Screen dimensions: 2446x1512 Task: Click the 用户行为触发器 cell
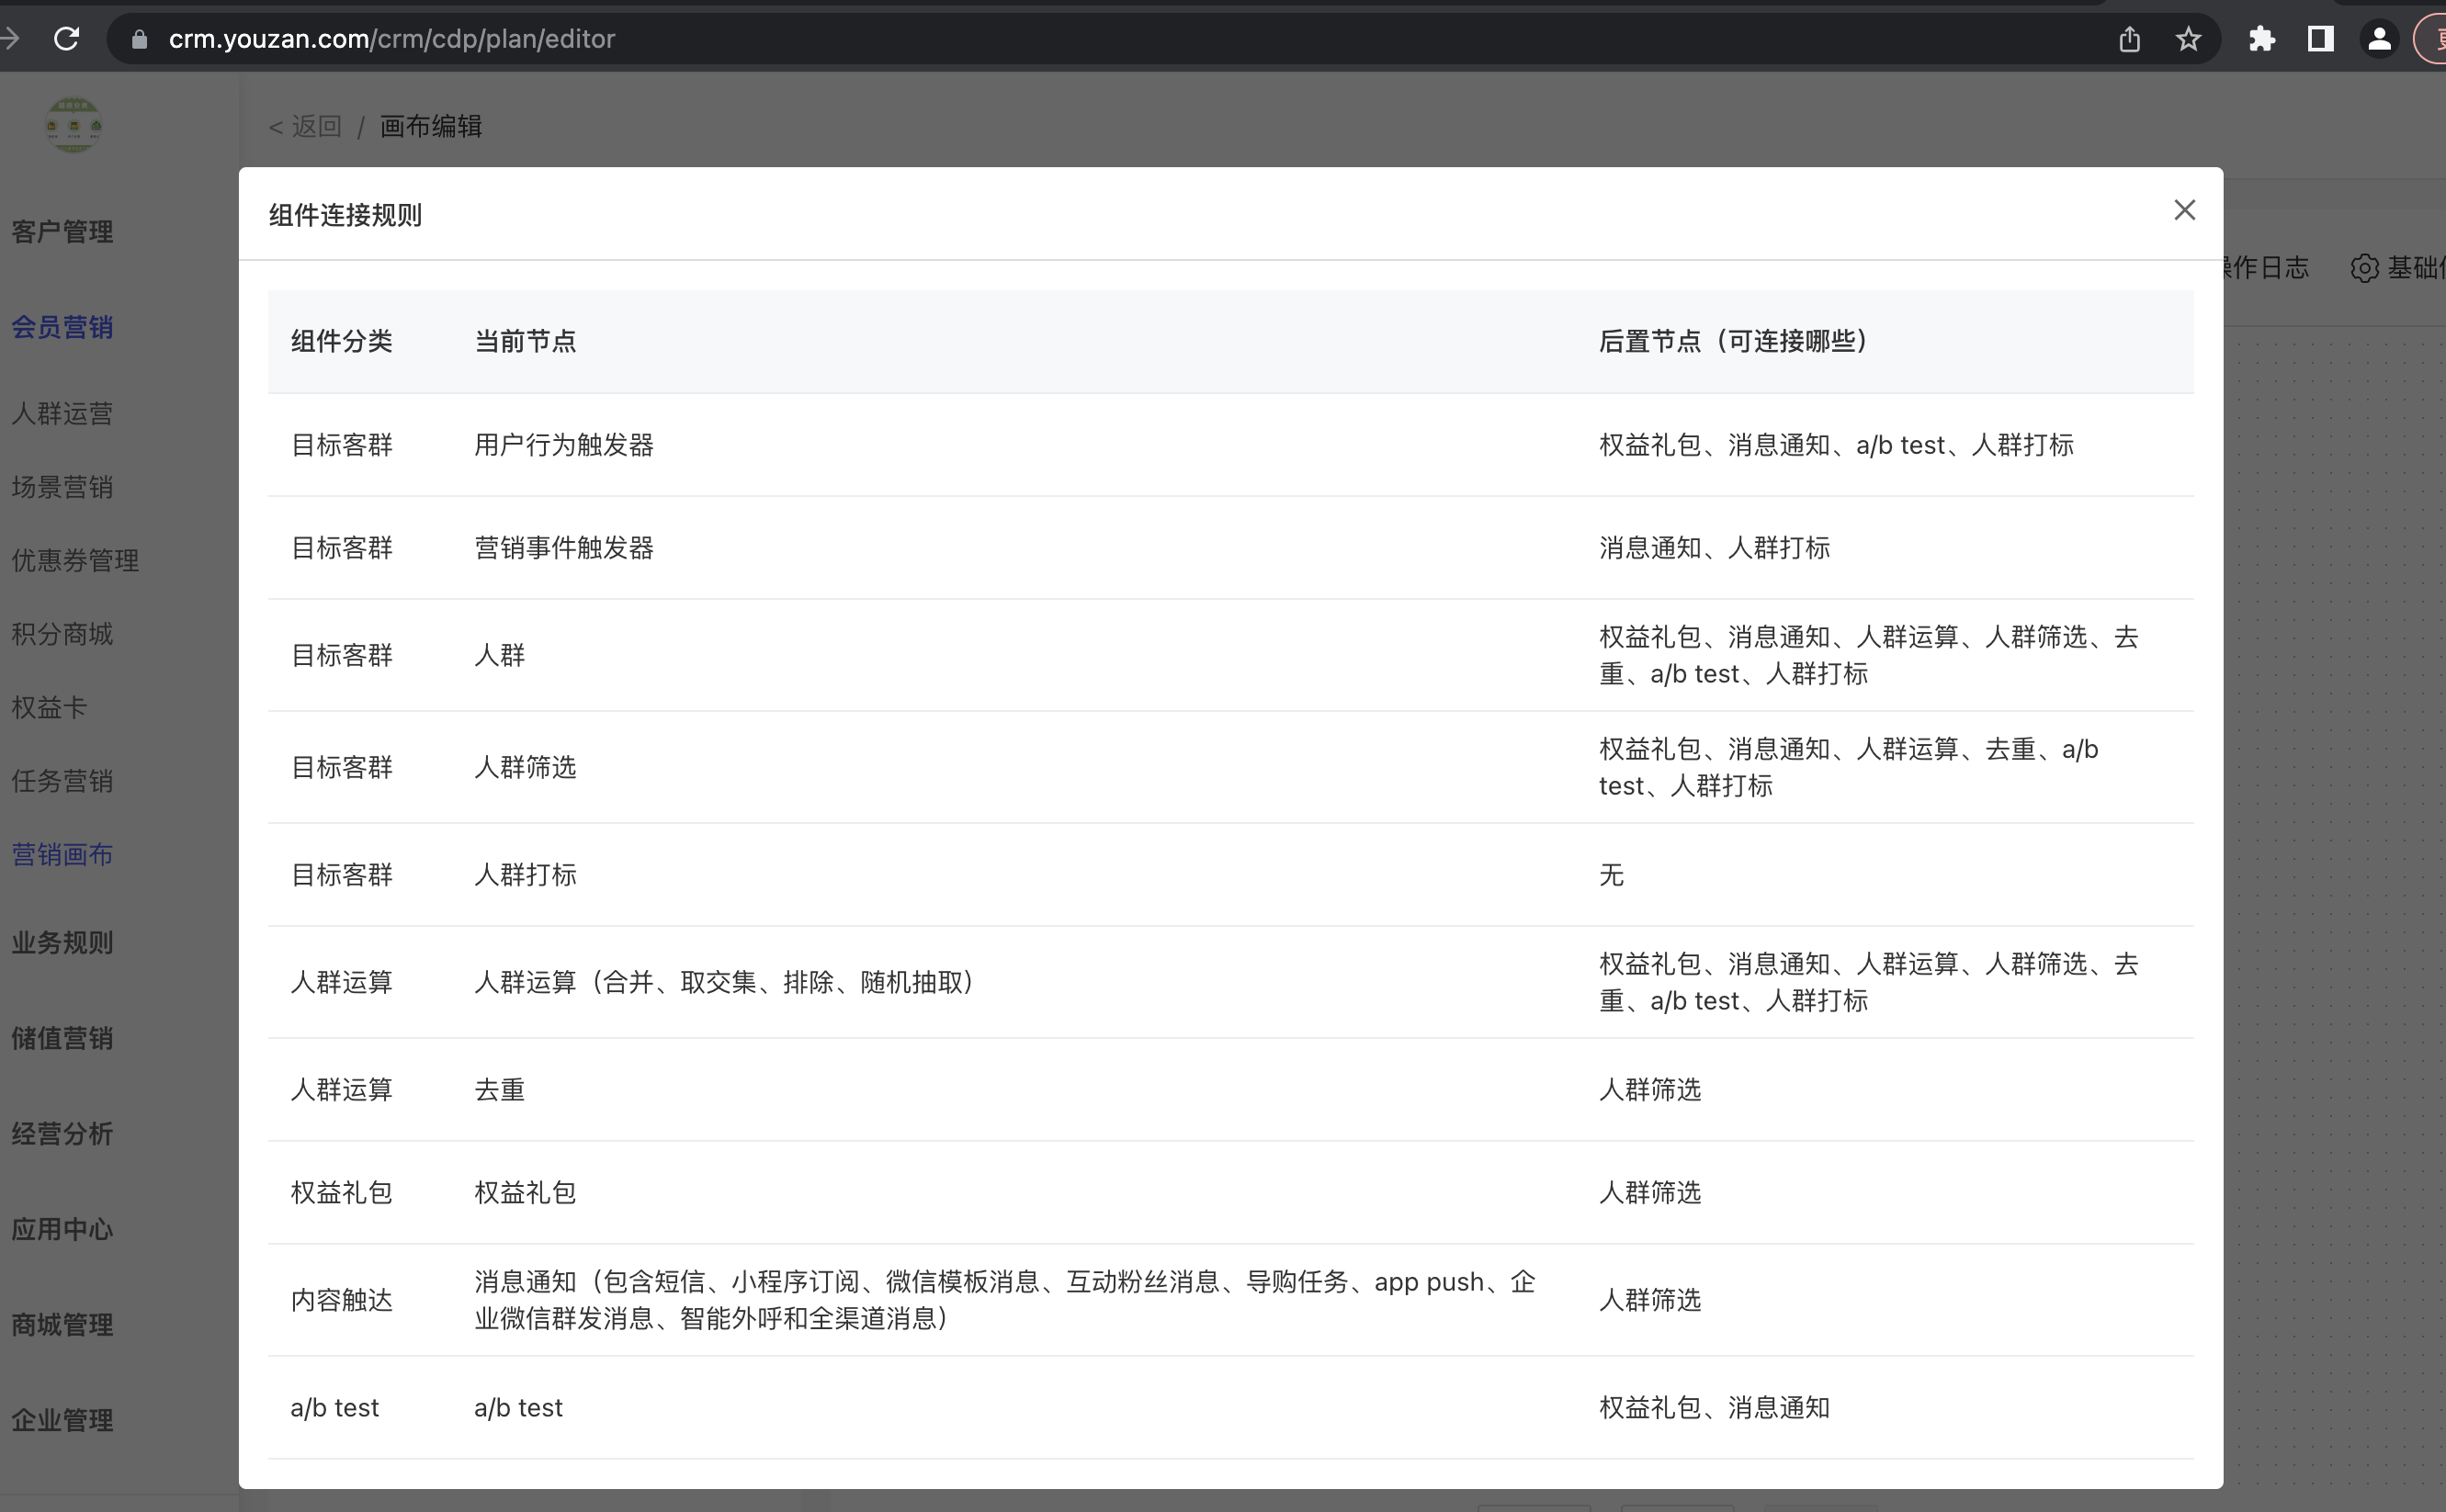point(564,445)
